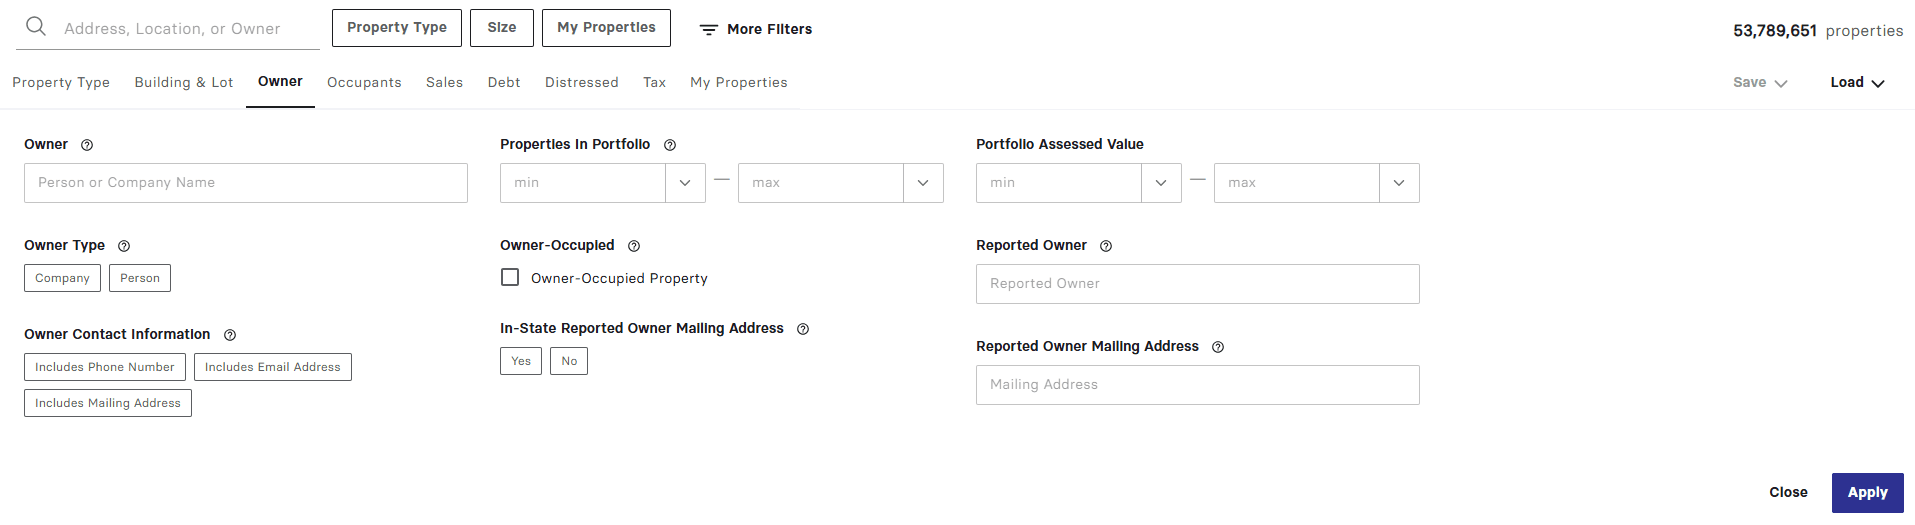Open the Building & Lot tab

pyautogui.click(x=184, y=83)
